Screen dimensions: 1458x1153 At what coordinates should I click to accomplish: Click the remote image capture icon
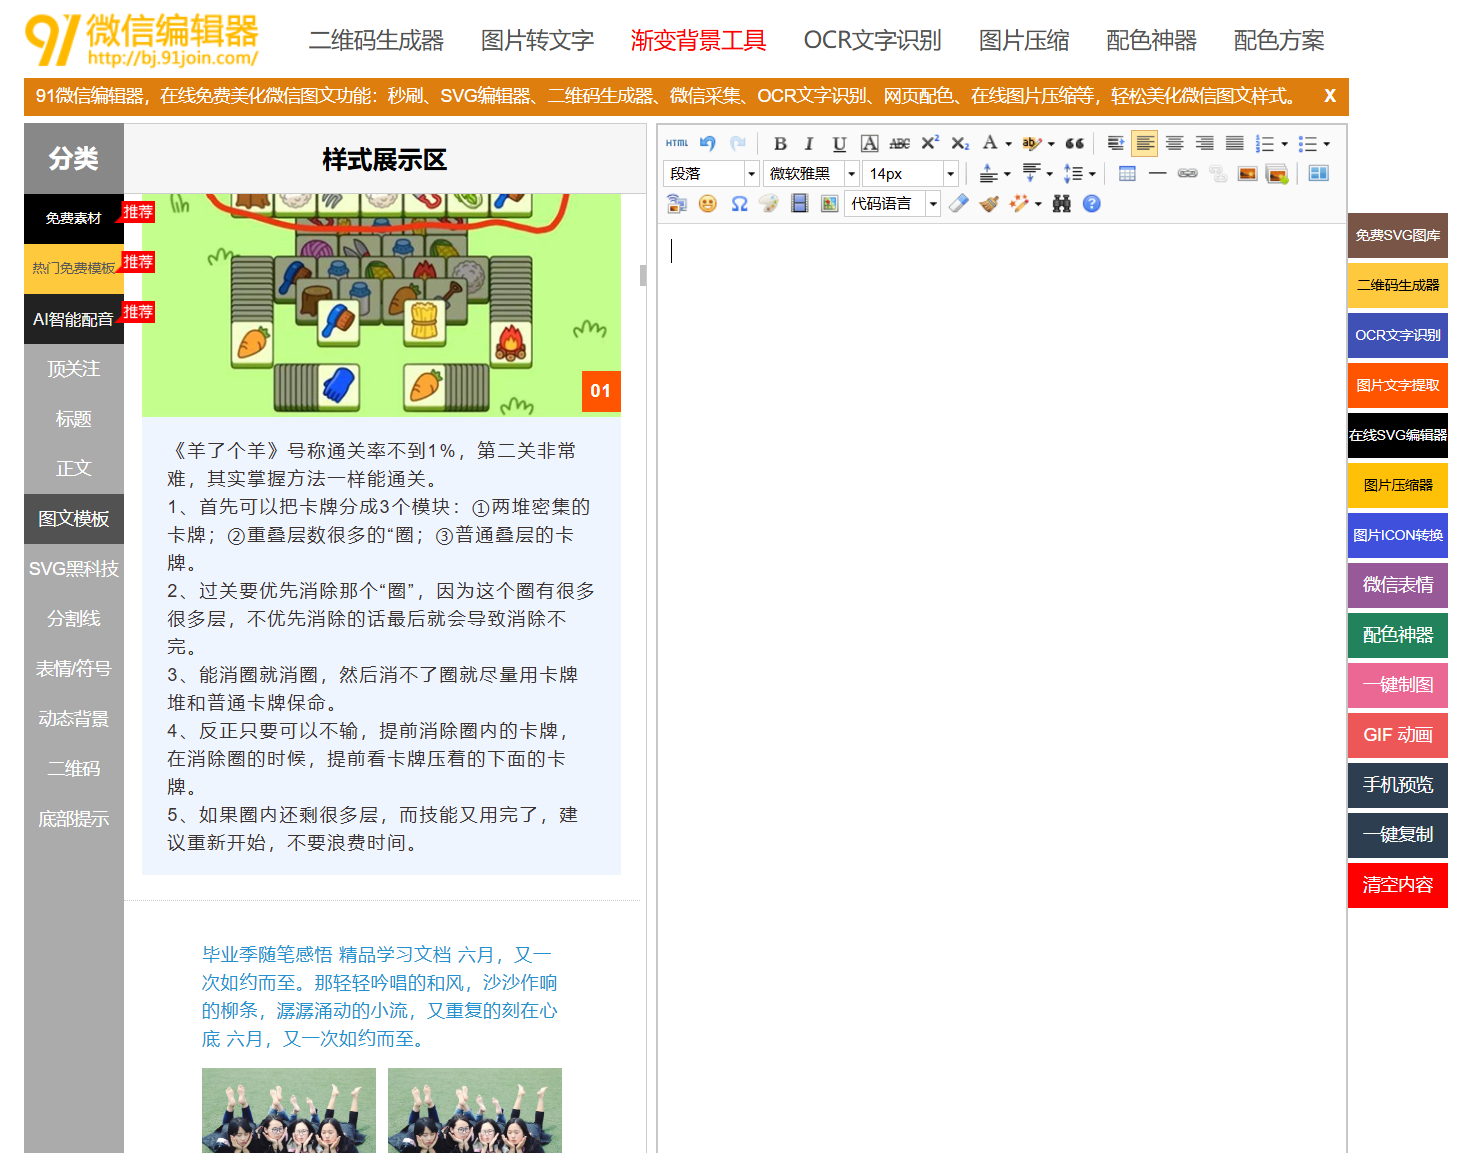[677, 203]
